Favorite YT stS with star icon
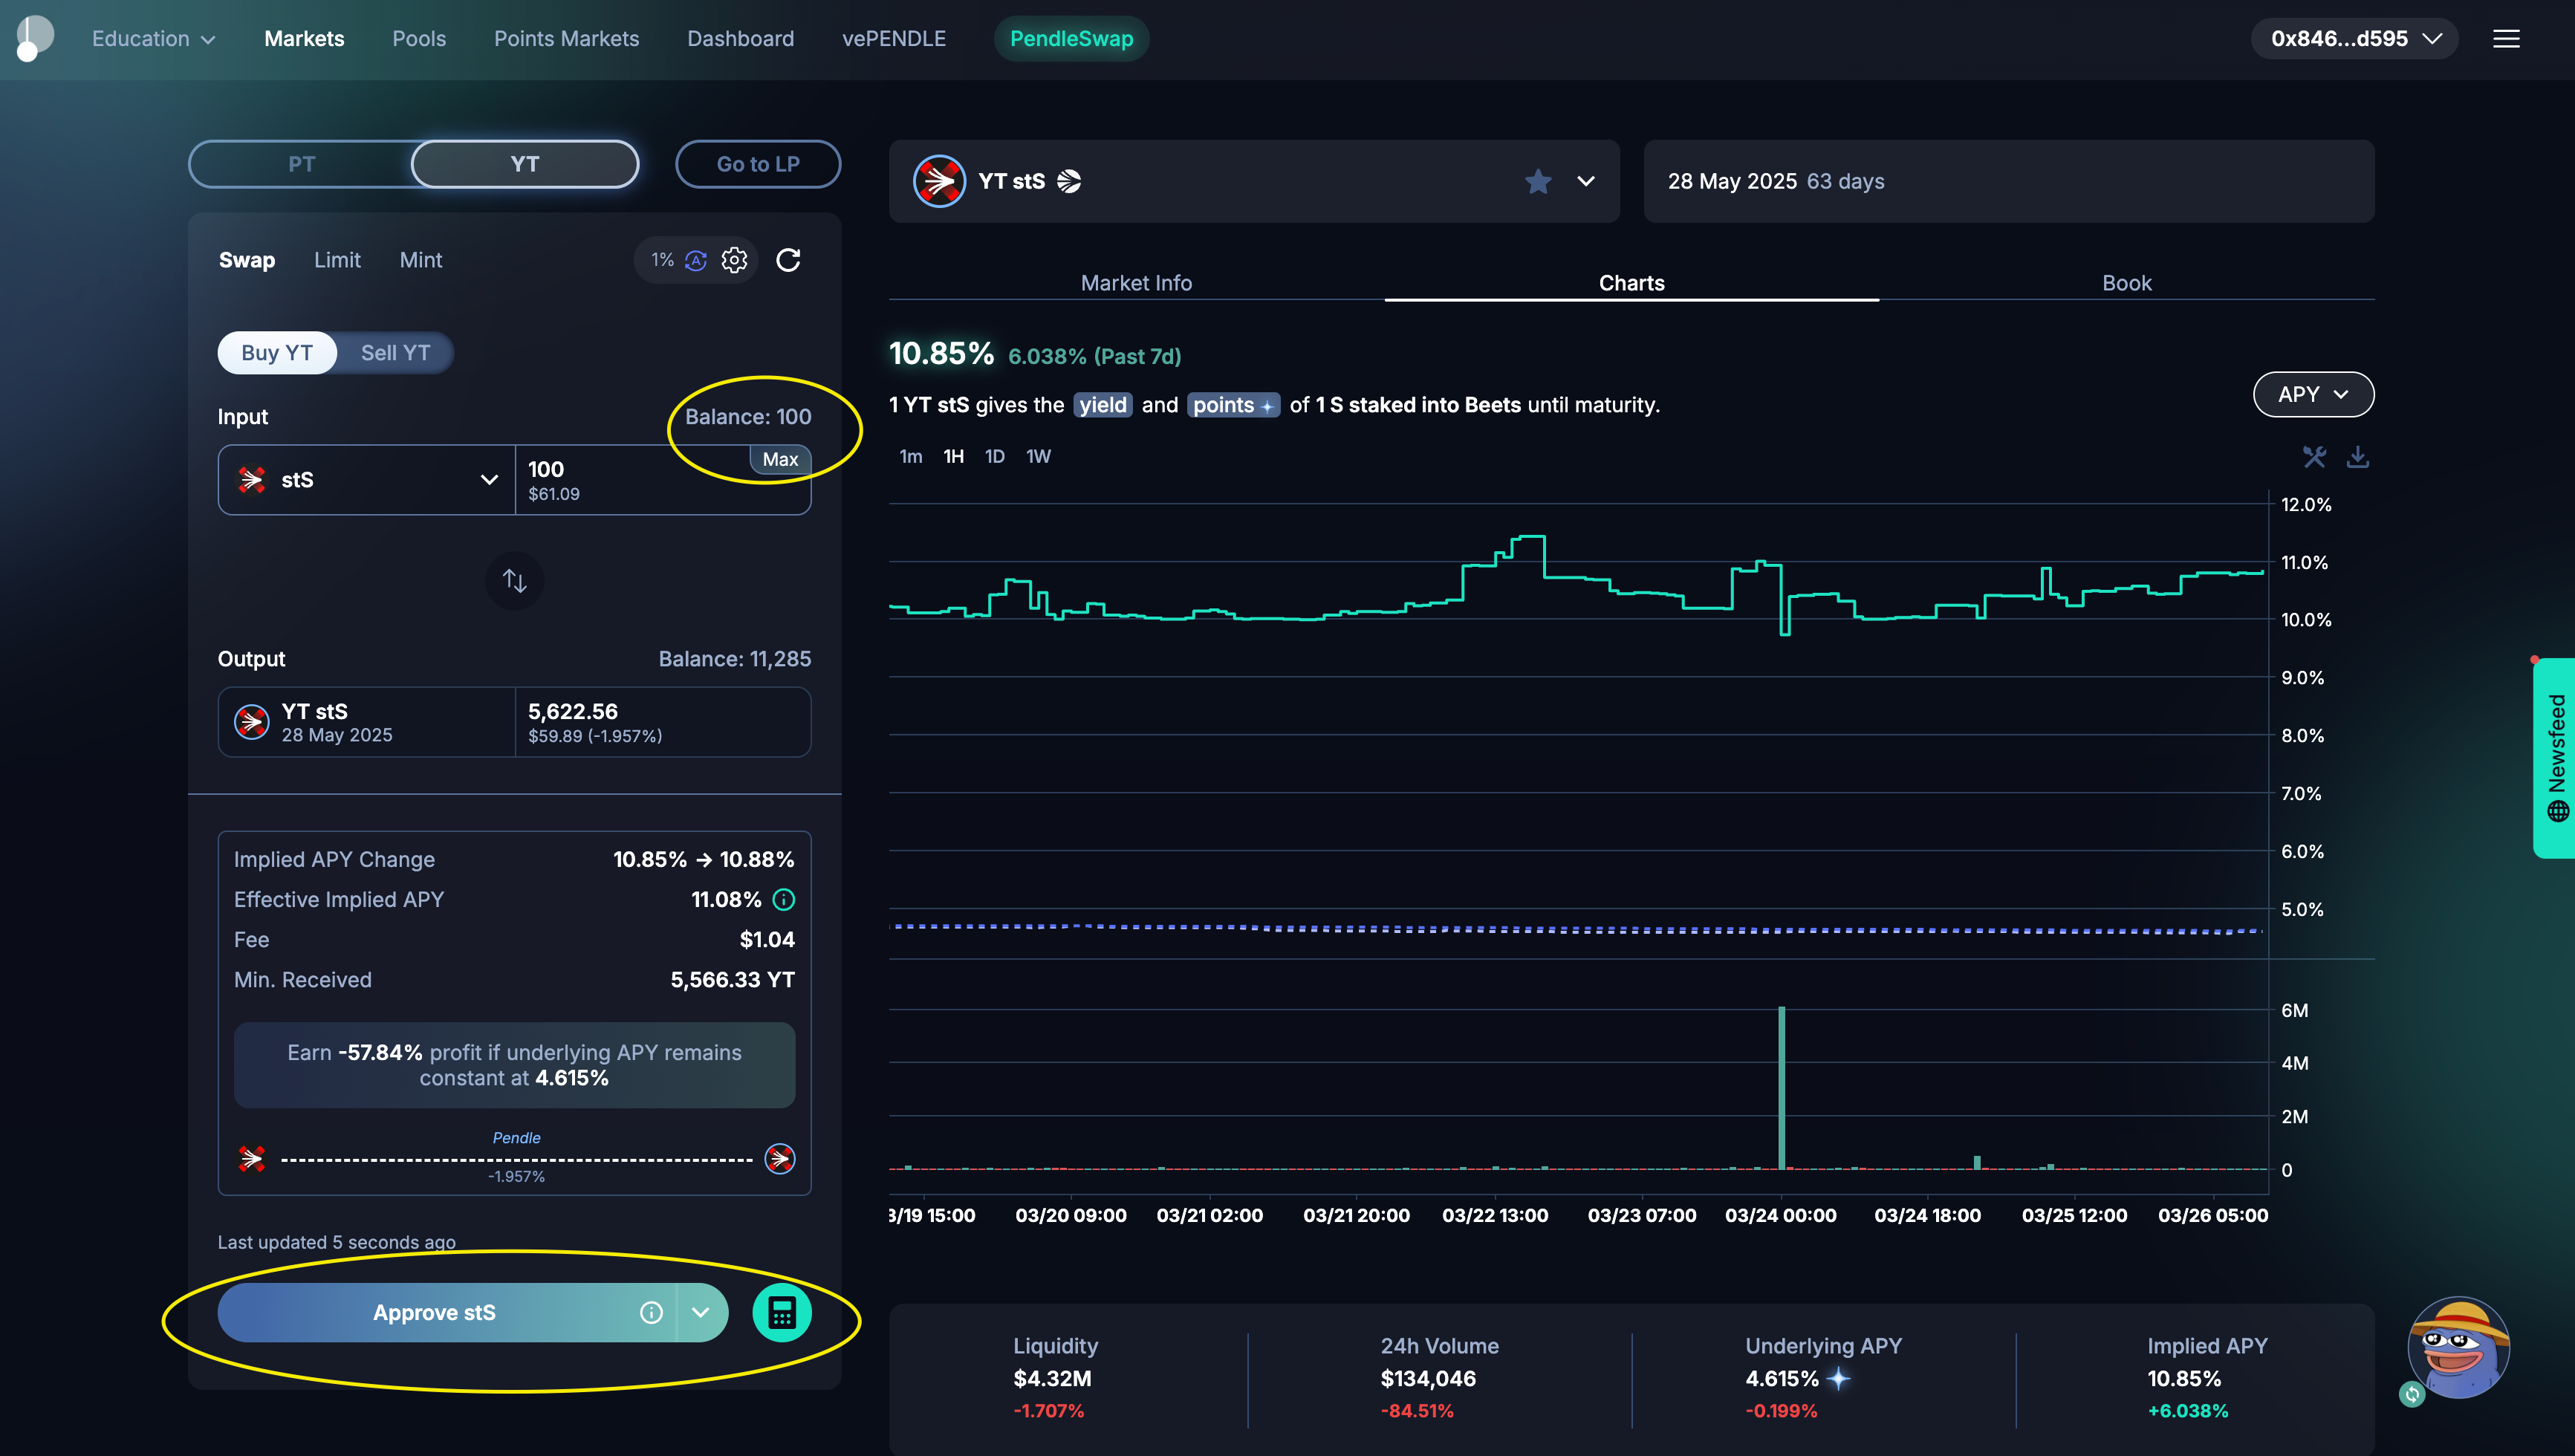Image resolution: width=2575 pixels, height=1456 pixels. (x=1538, y=181)
